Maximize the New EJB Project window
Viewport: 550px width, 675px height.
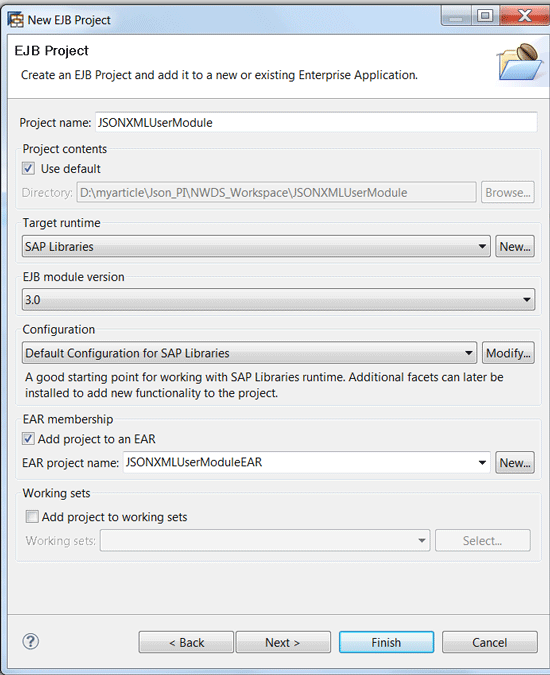click(485, 16)
